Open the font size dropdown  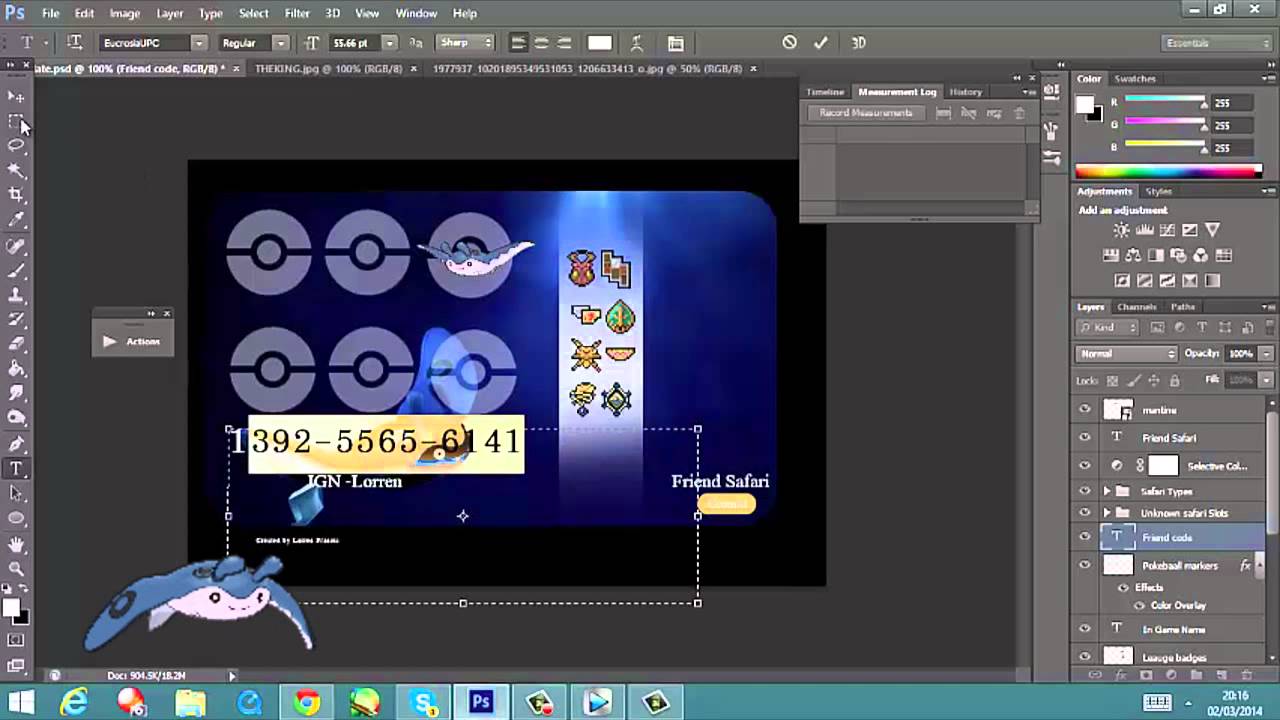(389, 43)
